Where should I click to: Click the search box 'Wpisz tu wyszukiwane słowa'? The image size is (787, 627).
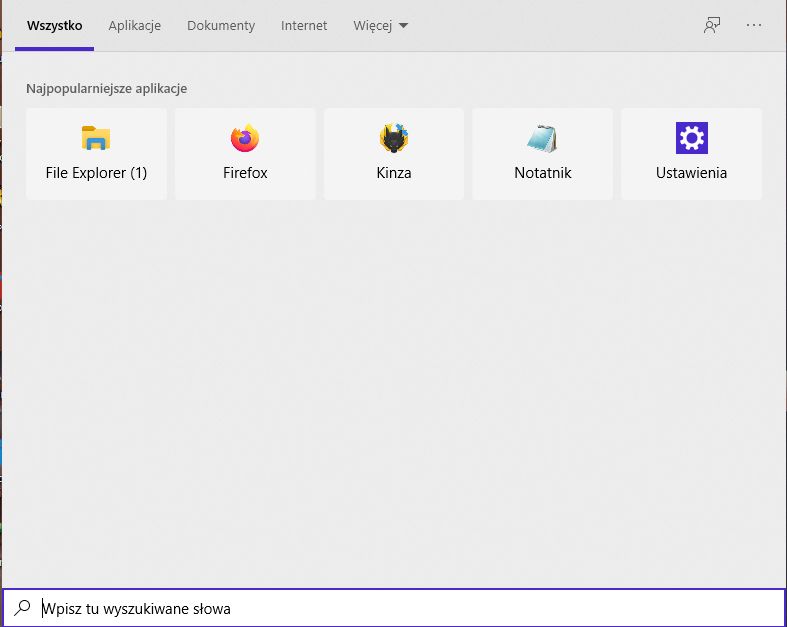(x=394, y=608)
